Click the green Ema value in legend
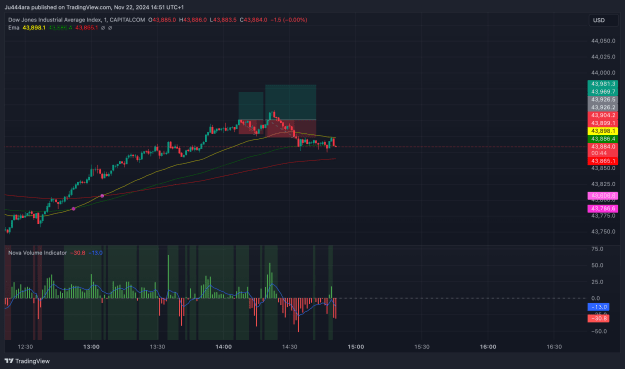 [61, 28]
